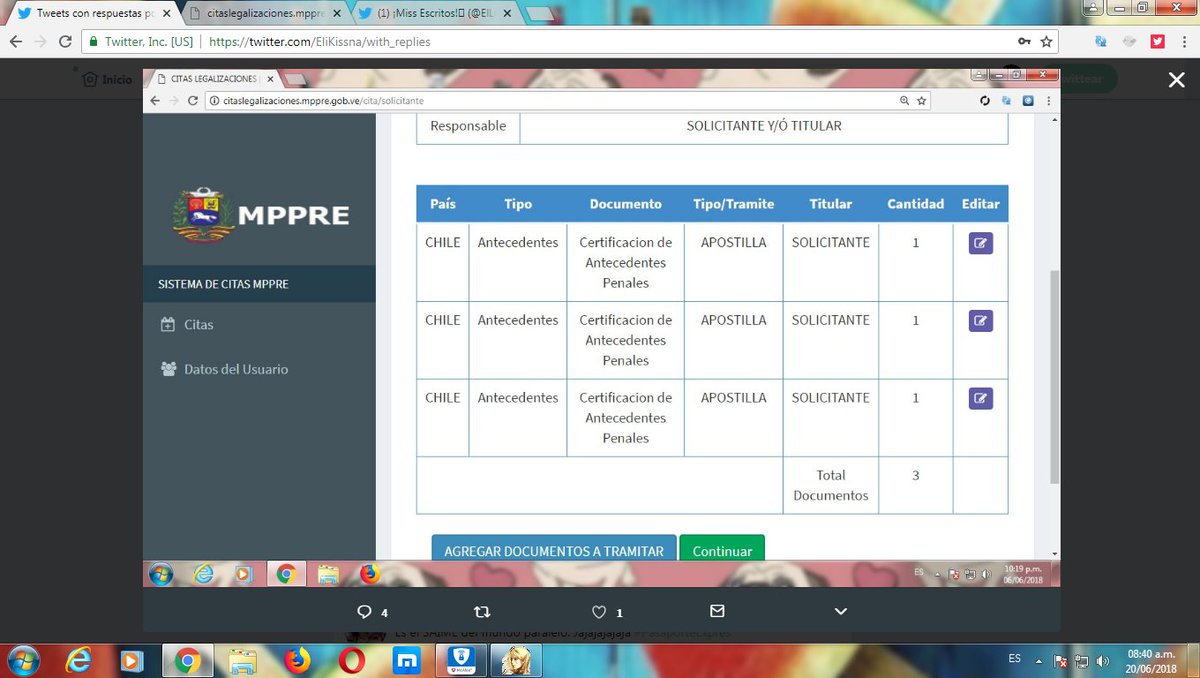This screenshot has width=1200, height=678.
Task: Click the bookmark star in the inner browser
Action: [921, 101]
